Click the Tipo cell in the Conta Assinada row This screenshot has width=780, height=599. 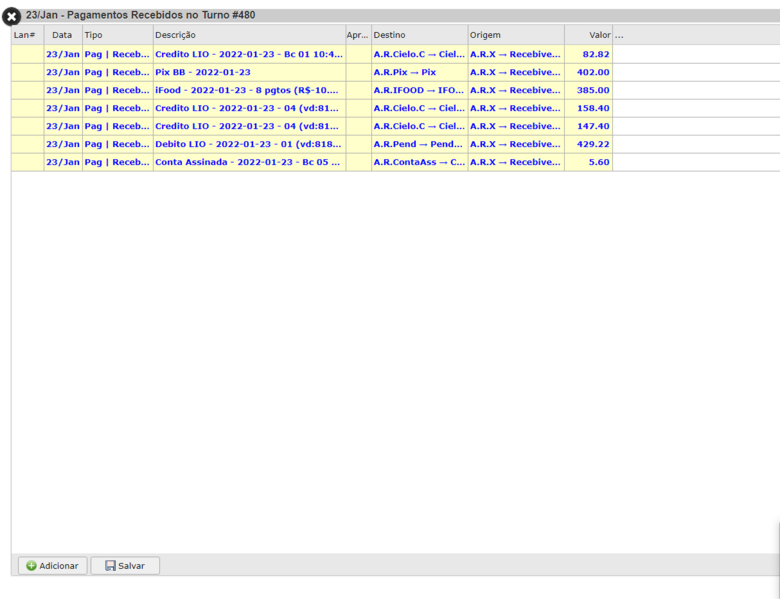coord(117,162)
